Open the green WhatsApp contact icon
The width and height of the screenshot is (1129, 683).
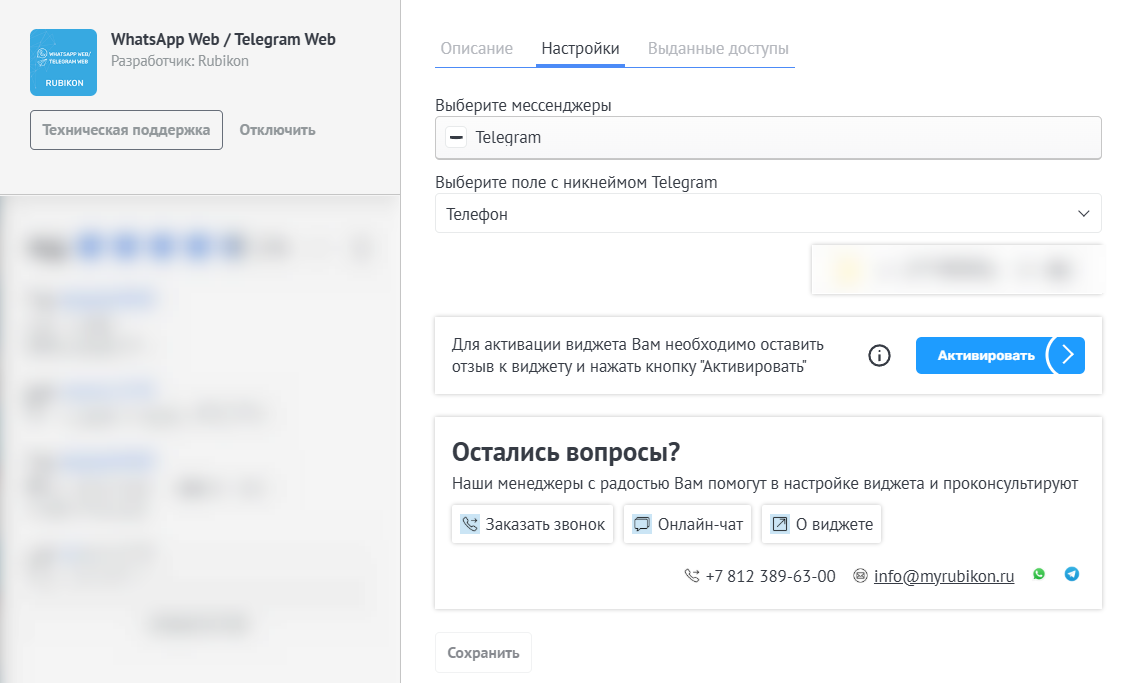click(1039, 574)
